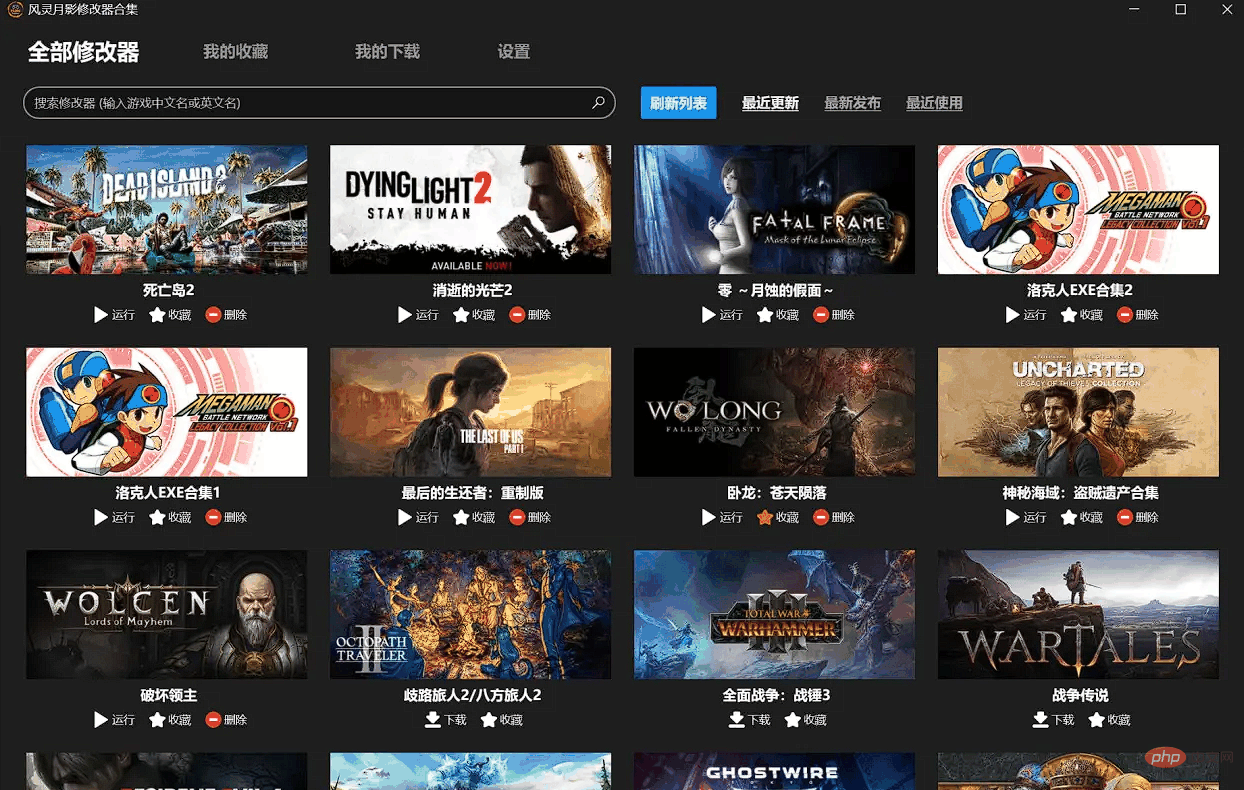Favorite the 最后的生还者:重制版 trainer

(474, 518)
